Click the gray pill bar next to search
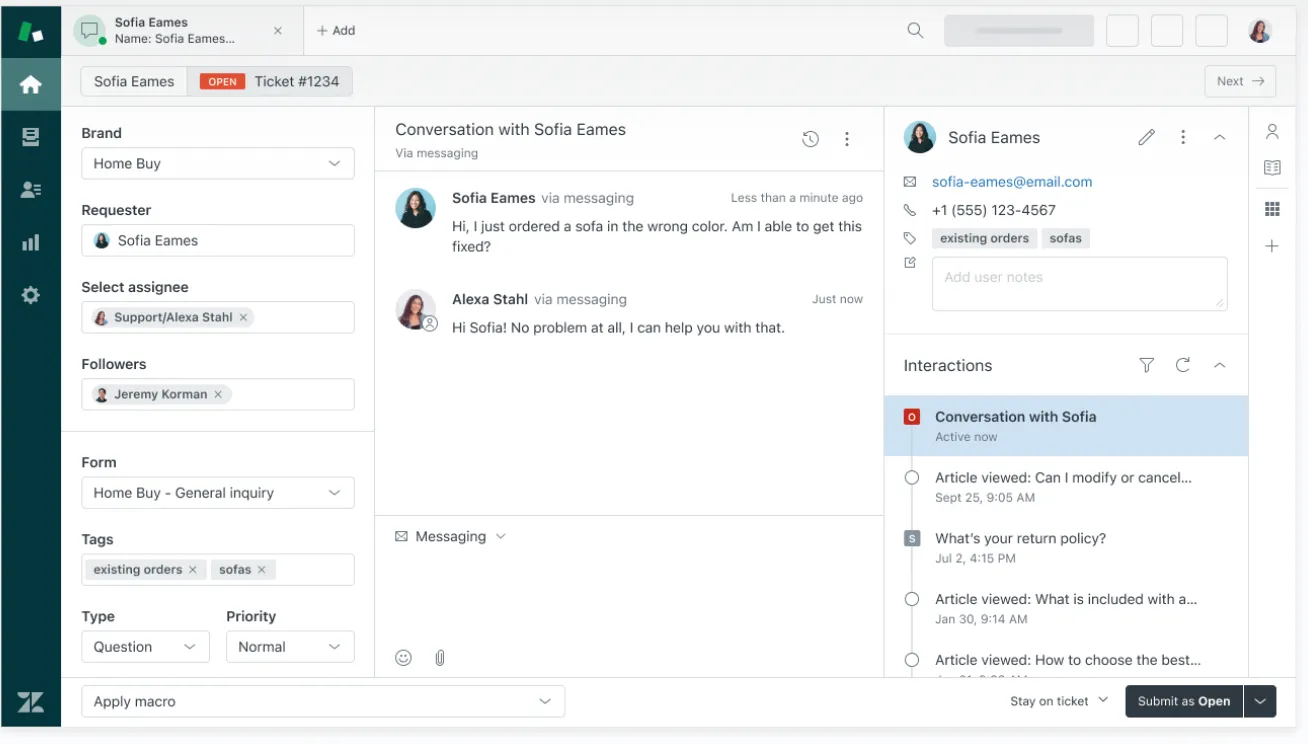Image resolution: width=1308 pixels, height=744 pixels. pyautogui.click(x=1019, y=31)
